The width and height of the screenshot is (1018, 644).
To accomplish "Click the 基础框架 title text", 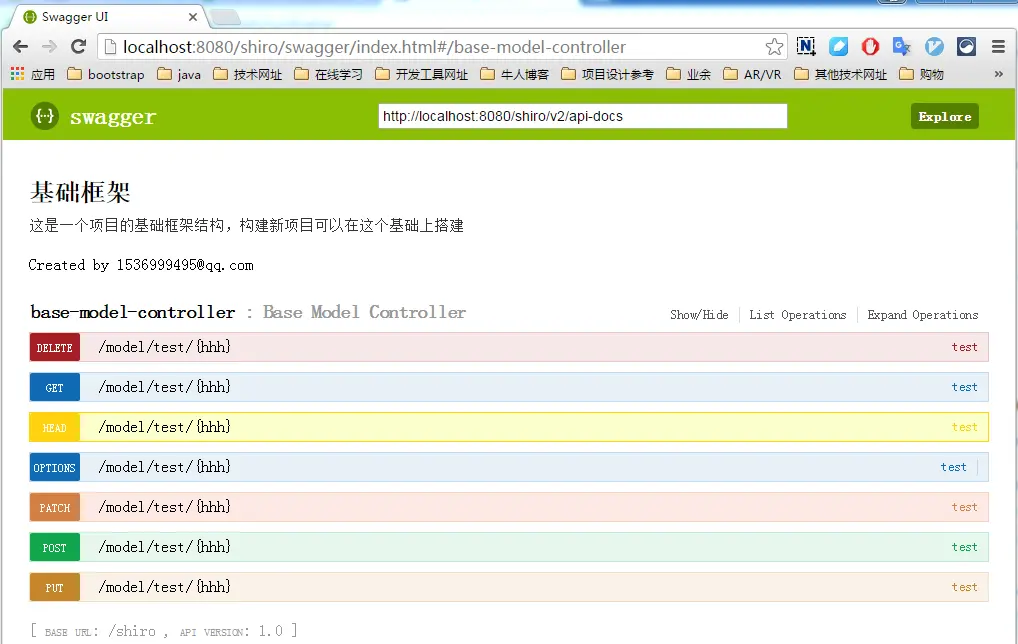I will [x=80, y=192].
